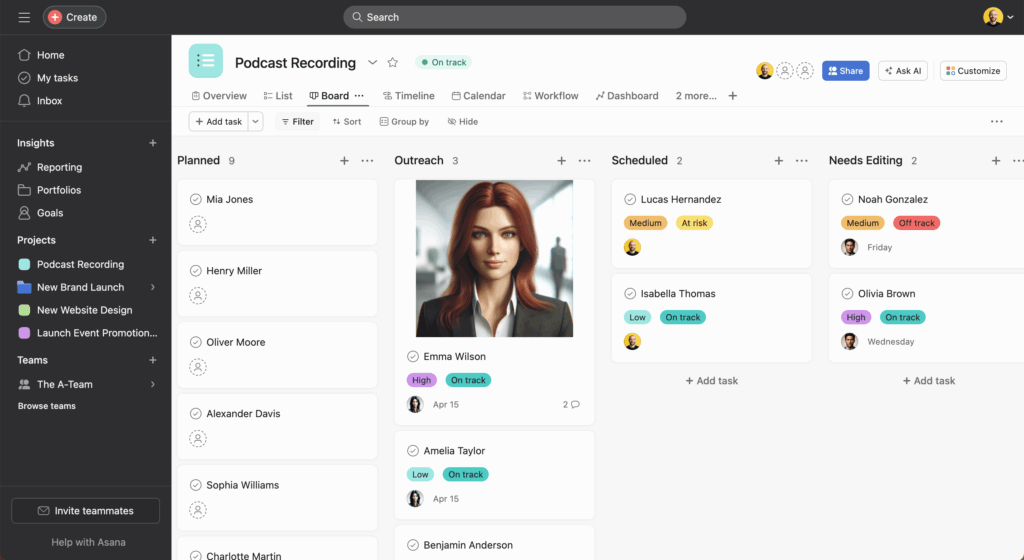Screen dimensions: 1024x560
Task: Expand the New Brand Launch folder
Action: [153, 287]
